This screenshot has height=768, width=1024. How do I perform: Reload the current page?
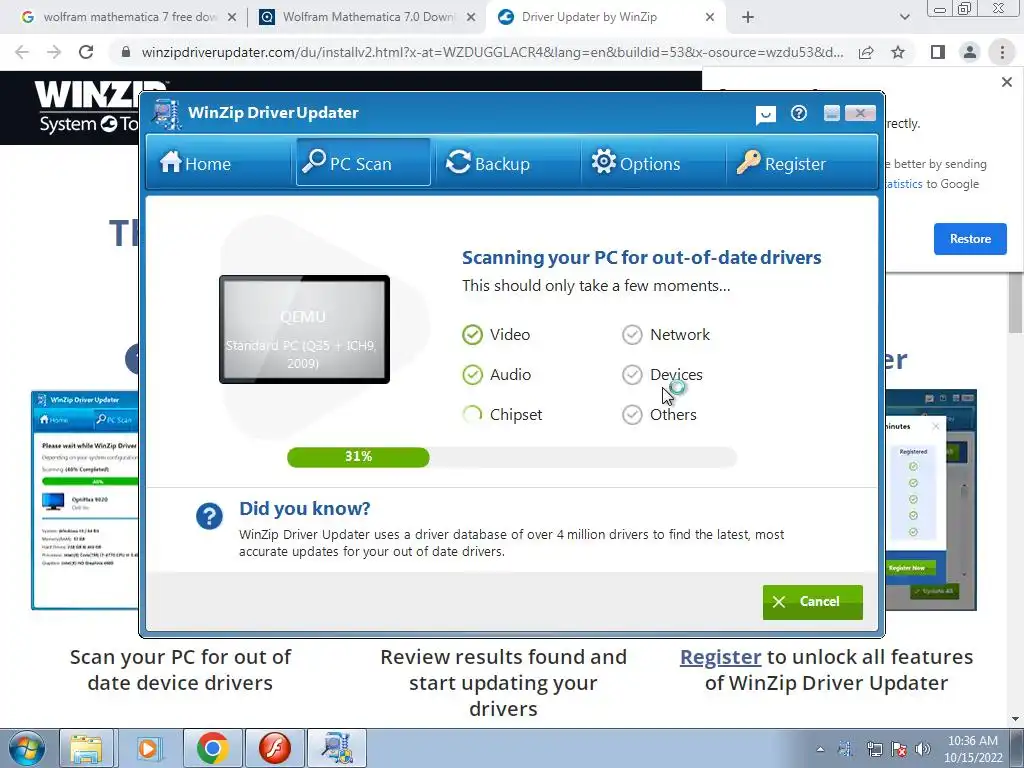click(x=86, y=52)
